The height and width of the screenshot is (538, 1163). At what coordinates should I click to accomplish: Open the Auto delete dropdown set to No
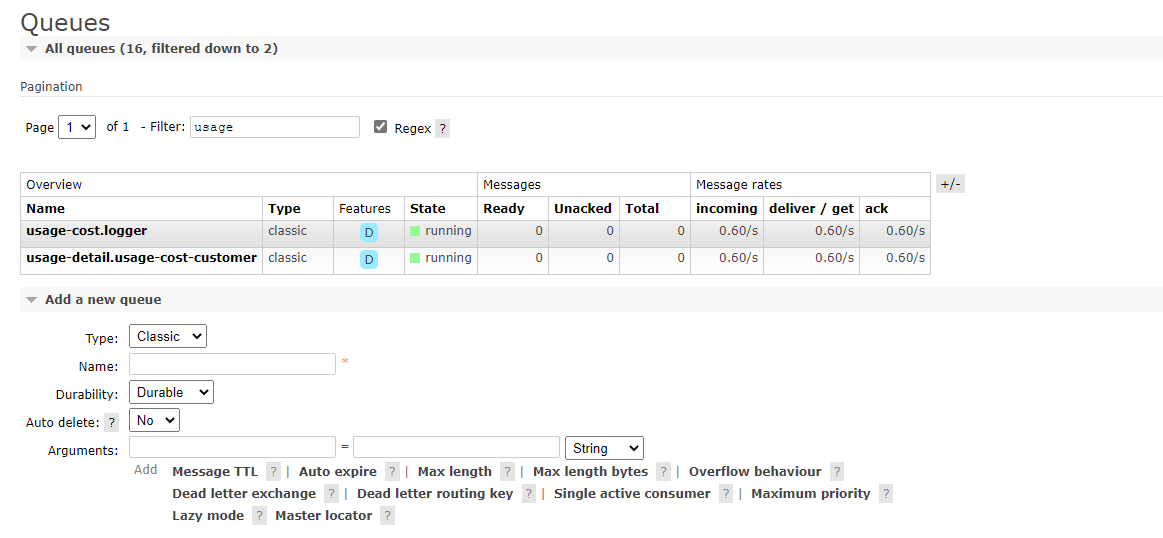point(154,420)
